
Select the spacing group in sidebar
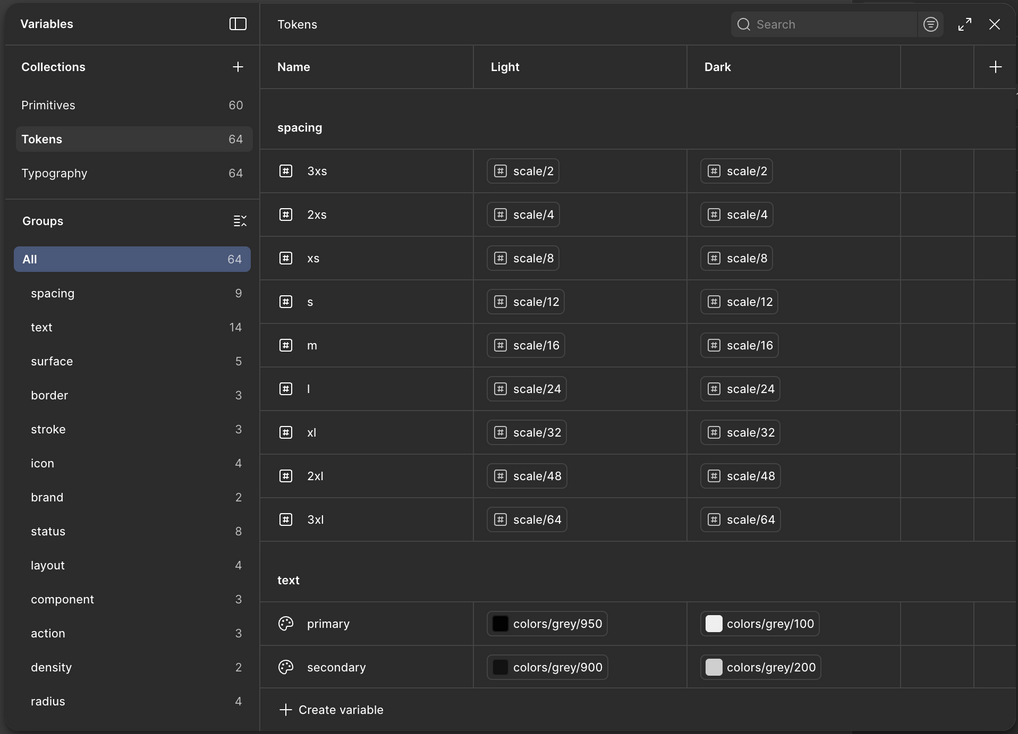(53, 293)
